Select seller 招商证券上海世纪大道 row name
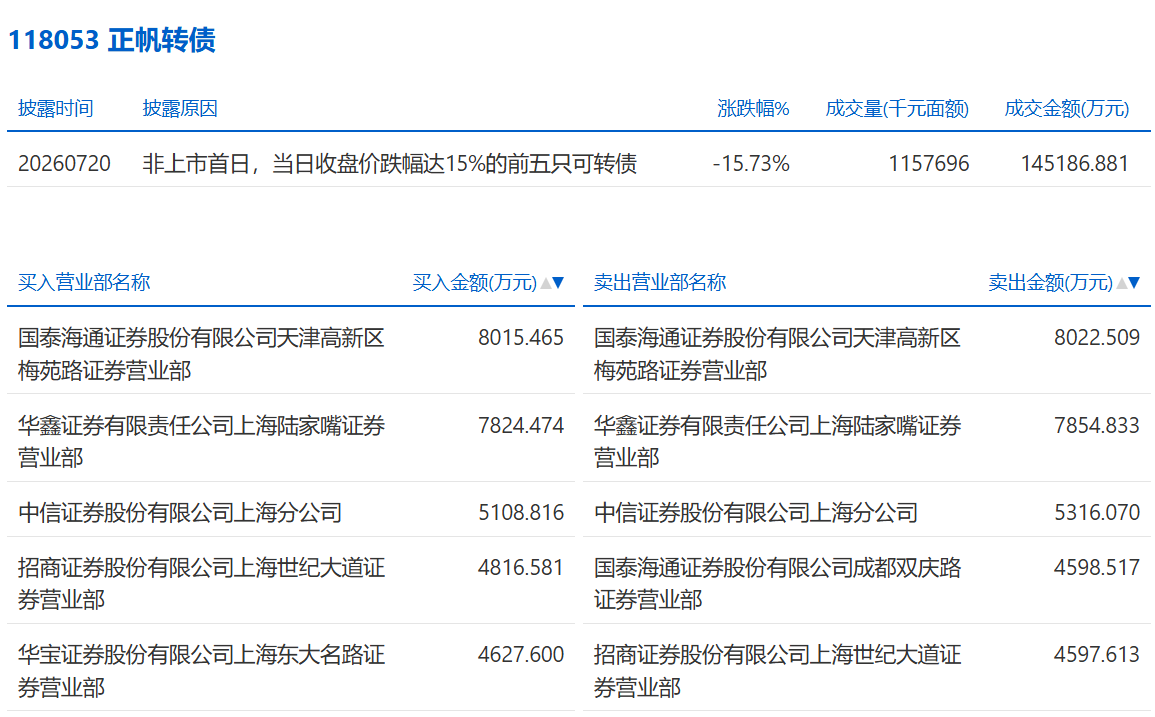 coord(777,671)
